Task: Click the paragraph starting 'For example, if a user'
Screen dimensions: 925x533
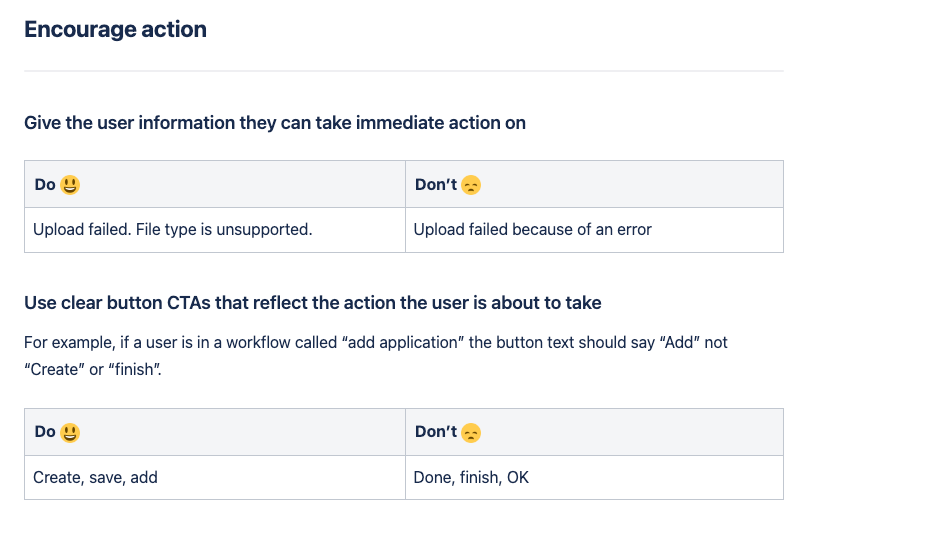Action: click(376, 356)
